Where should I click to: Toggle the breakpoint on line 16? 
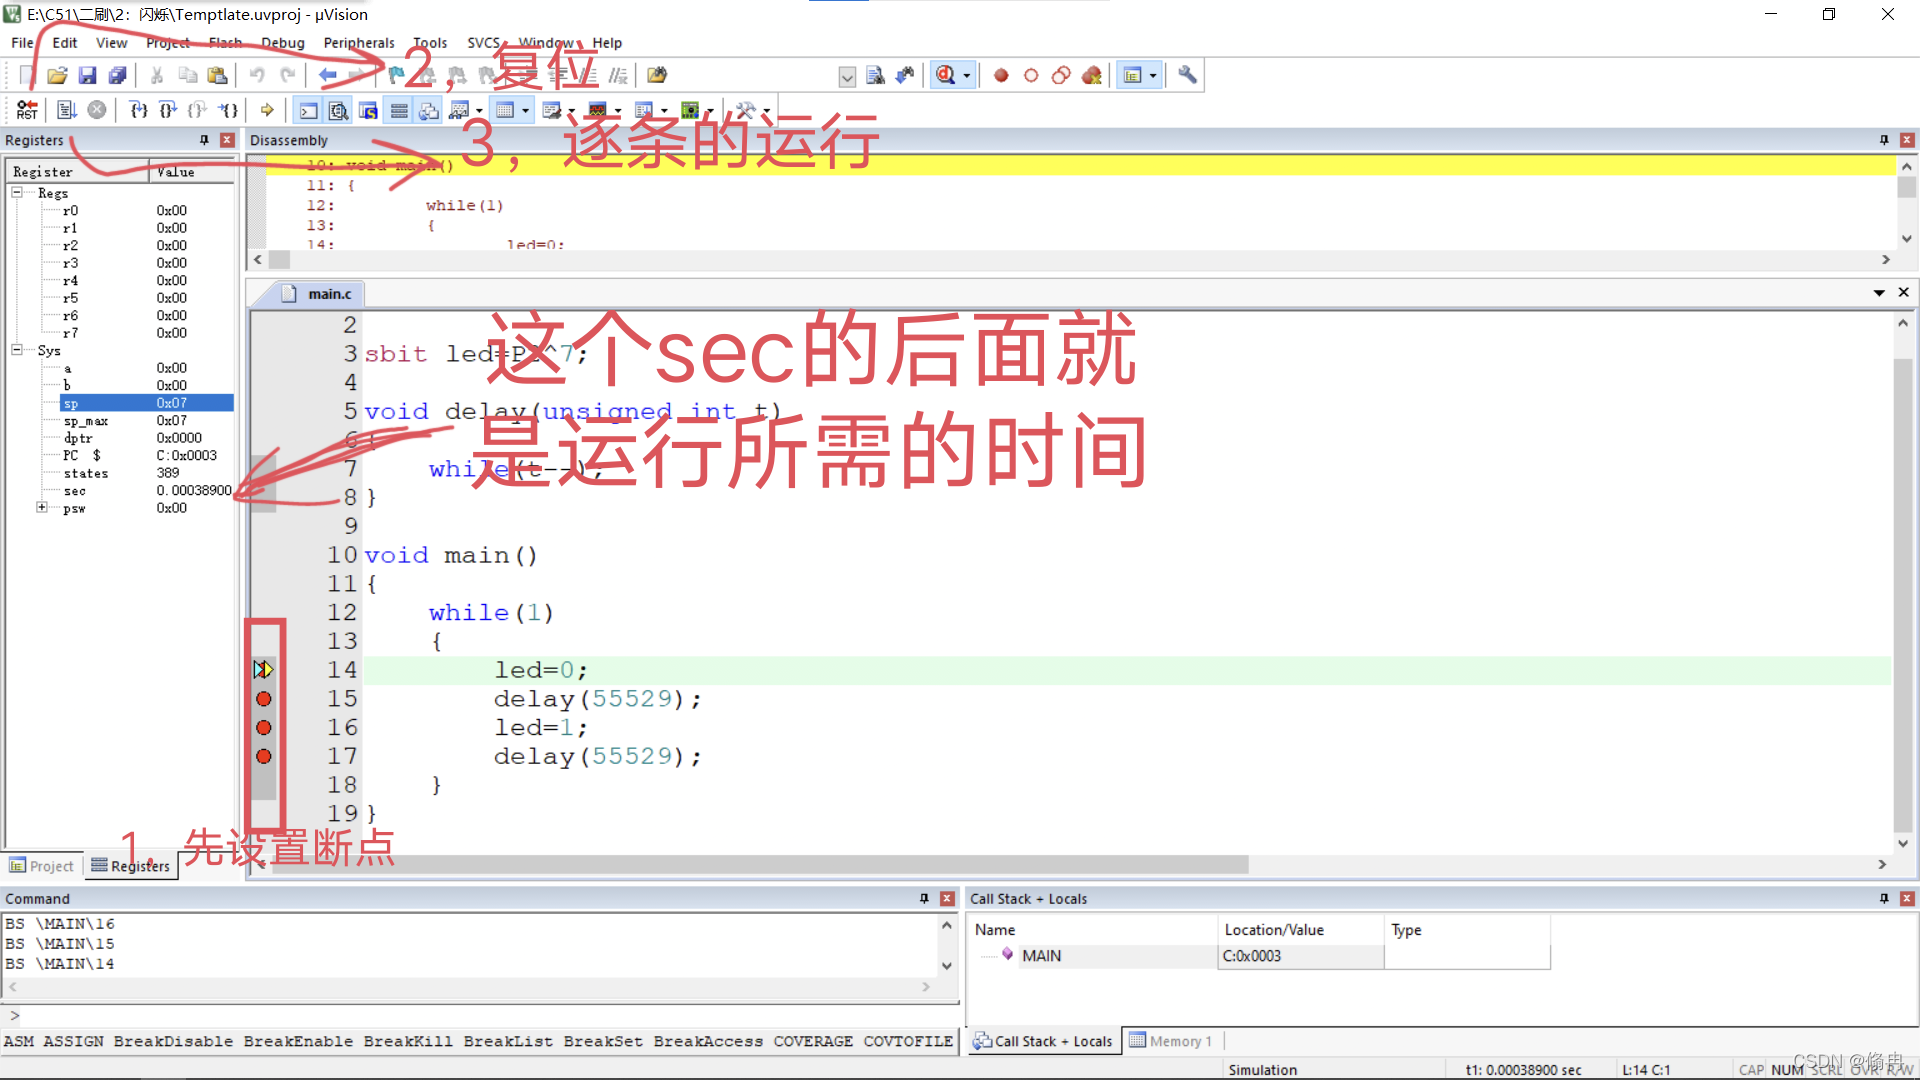click(264, 728)
